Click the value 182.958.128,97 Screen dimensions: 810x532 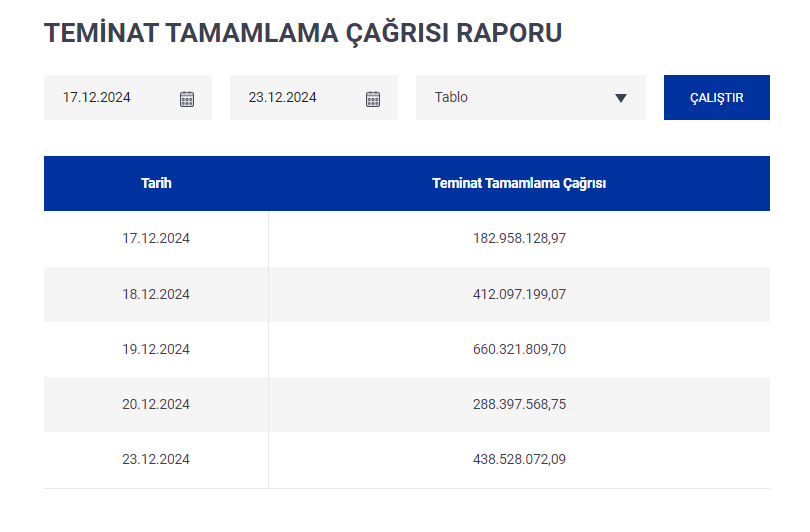pyautogui.click(x=519, y=239)
